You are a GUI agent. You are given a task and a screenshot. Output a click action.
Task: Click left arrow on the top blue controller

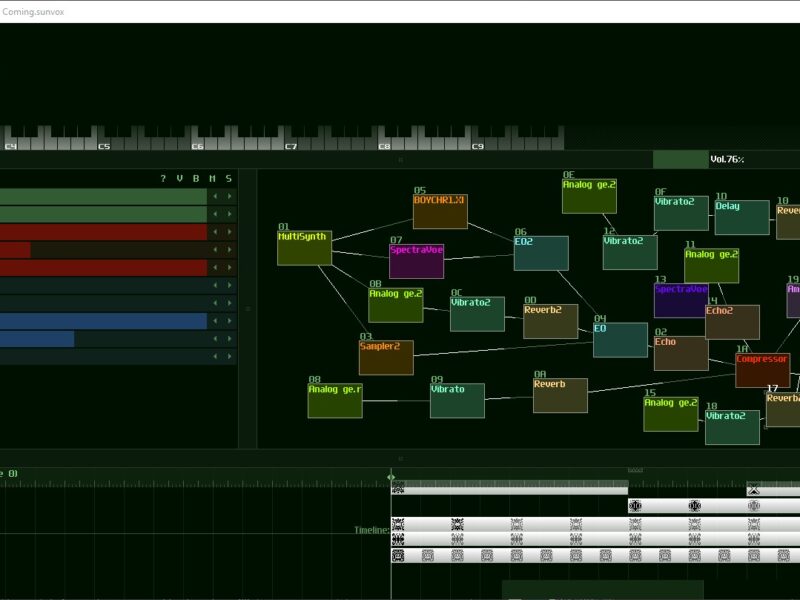pyautogui.click(x=214, y=321)
